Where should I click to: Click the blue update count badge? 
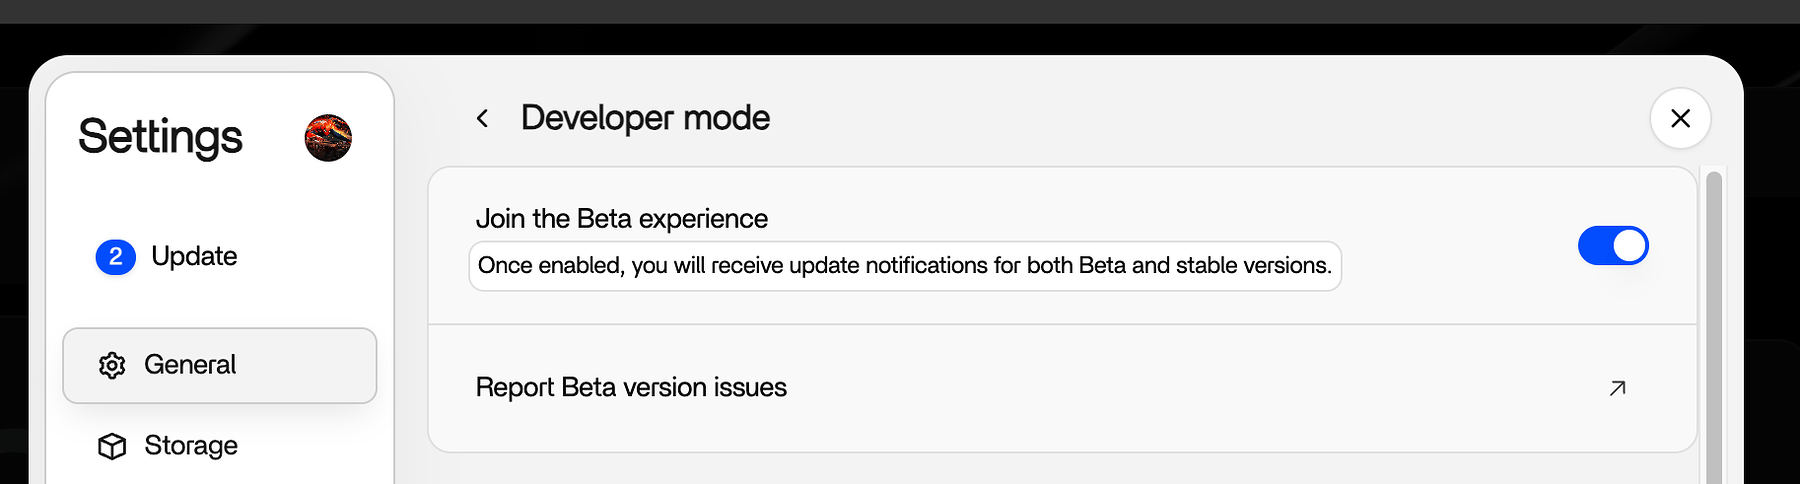[x=116, y=257]
